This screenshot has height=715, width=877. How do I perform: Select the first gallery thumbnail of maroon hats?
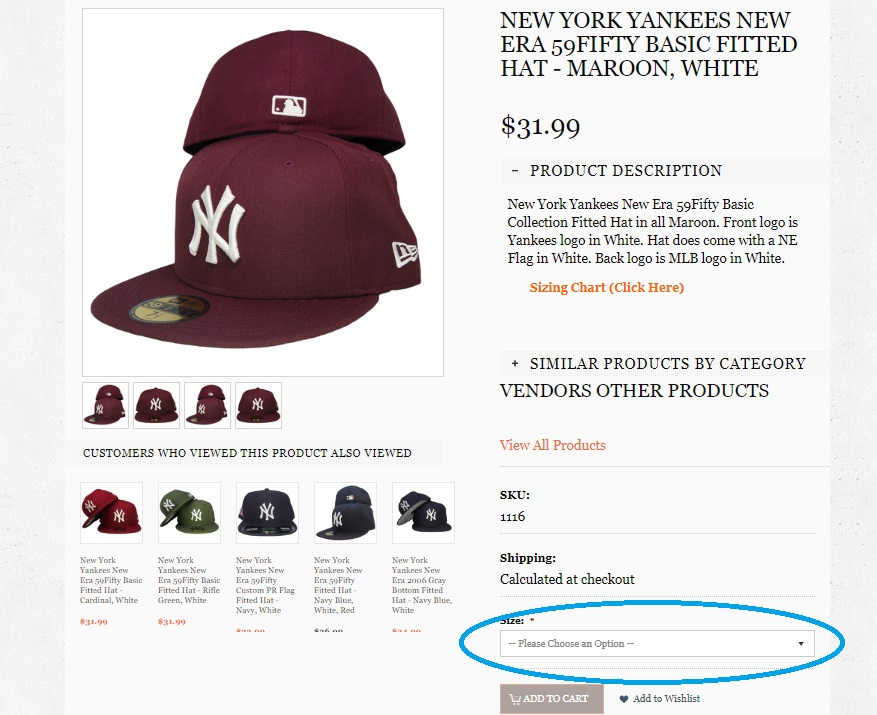coord(105,405)
